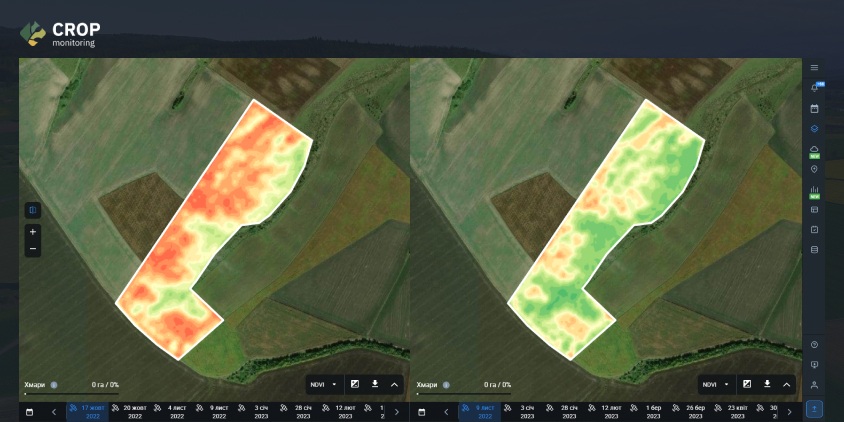Click the info icon next to left Хмари

[x=54, y=385]
